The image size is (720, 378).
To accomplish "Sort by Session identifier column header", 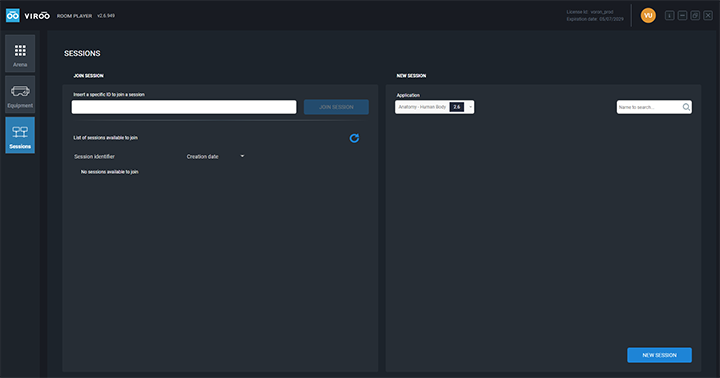I will [94, 157].
